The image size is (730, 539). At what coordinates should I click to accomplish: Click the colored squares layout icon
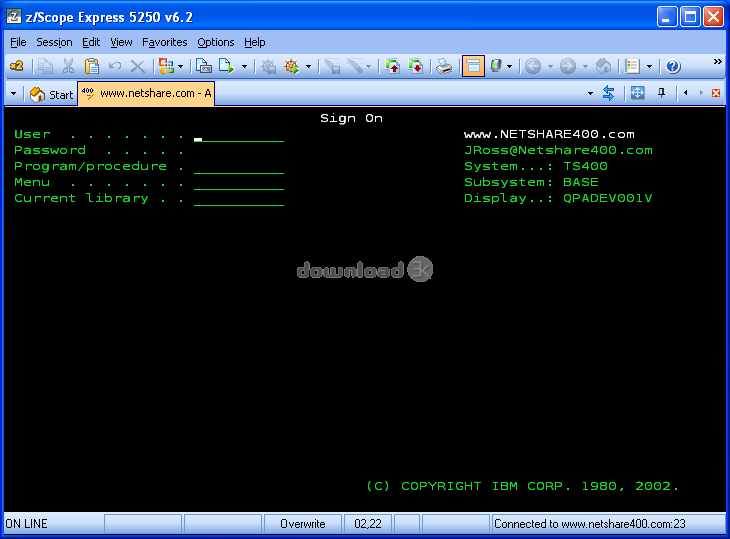pyautogui.click(x=166, y=66)
